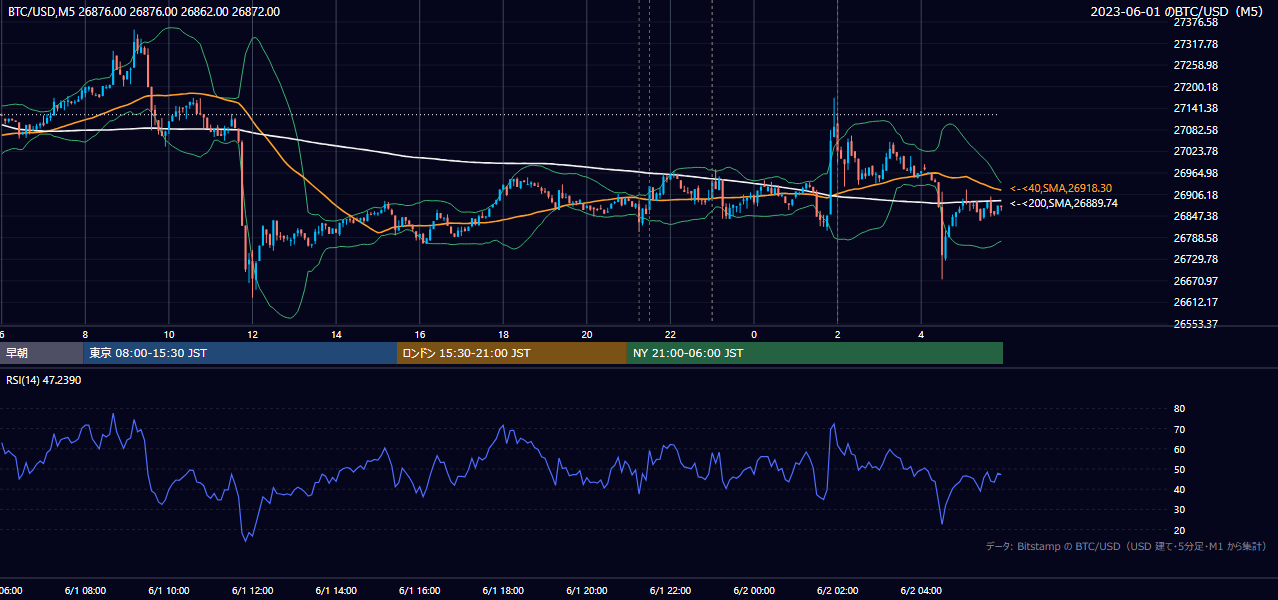Click hour tick 12 under price chart

coord(252,334)
